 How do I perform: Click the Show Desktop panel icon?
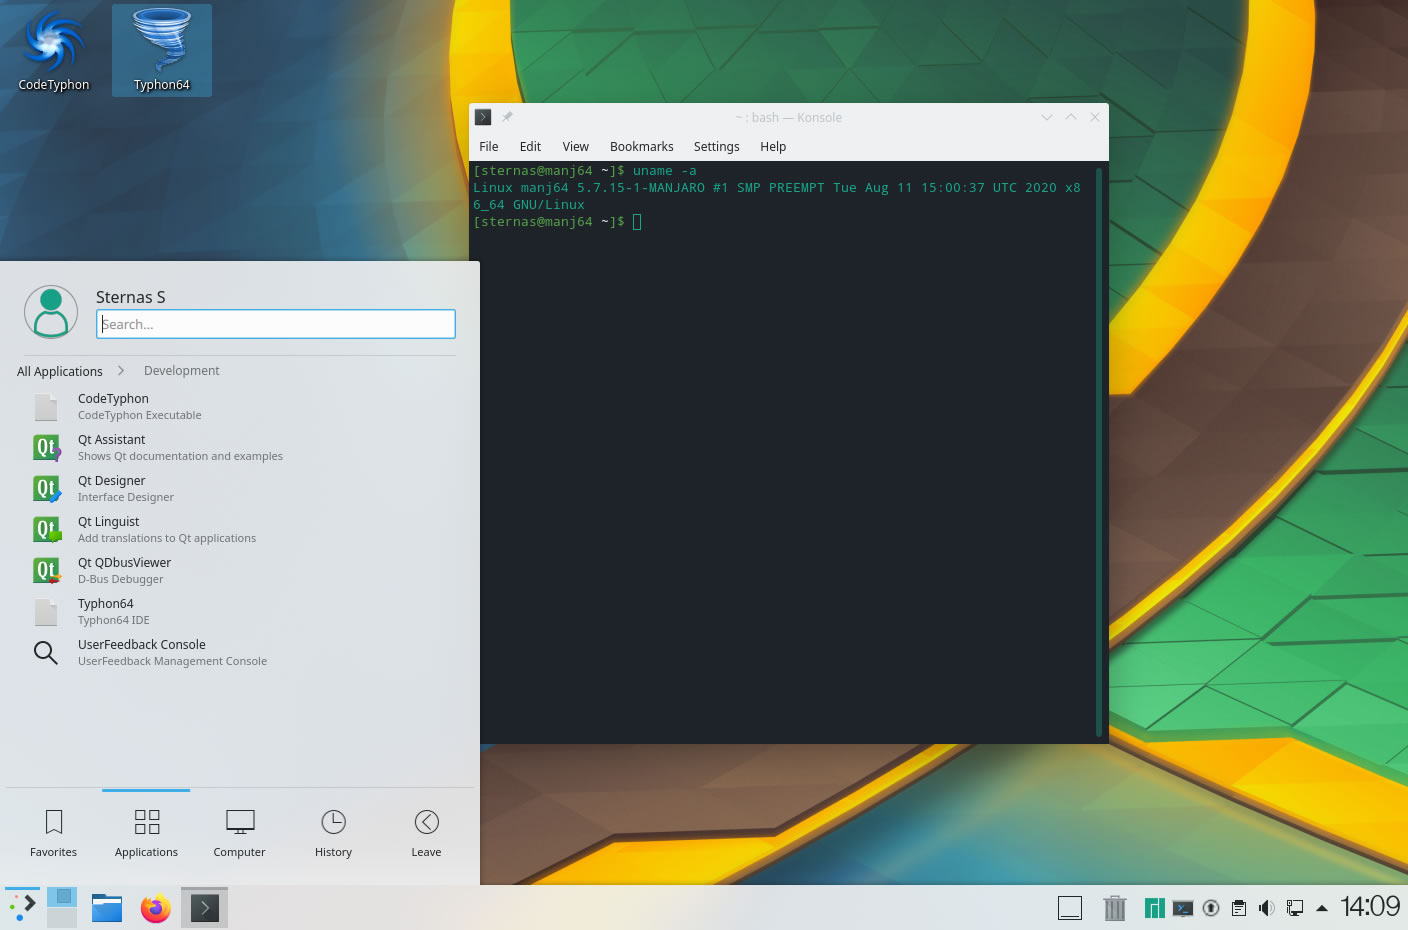coord(1070,908)
